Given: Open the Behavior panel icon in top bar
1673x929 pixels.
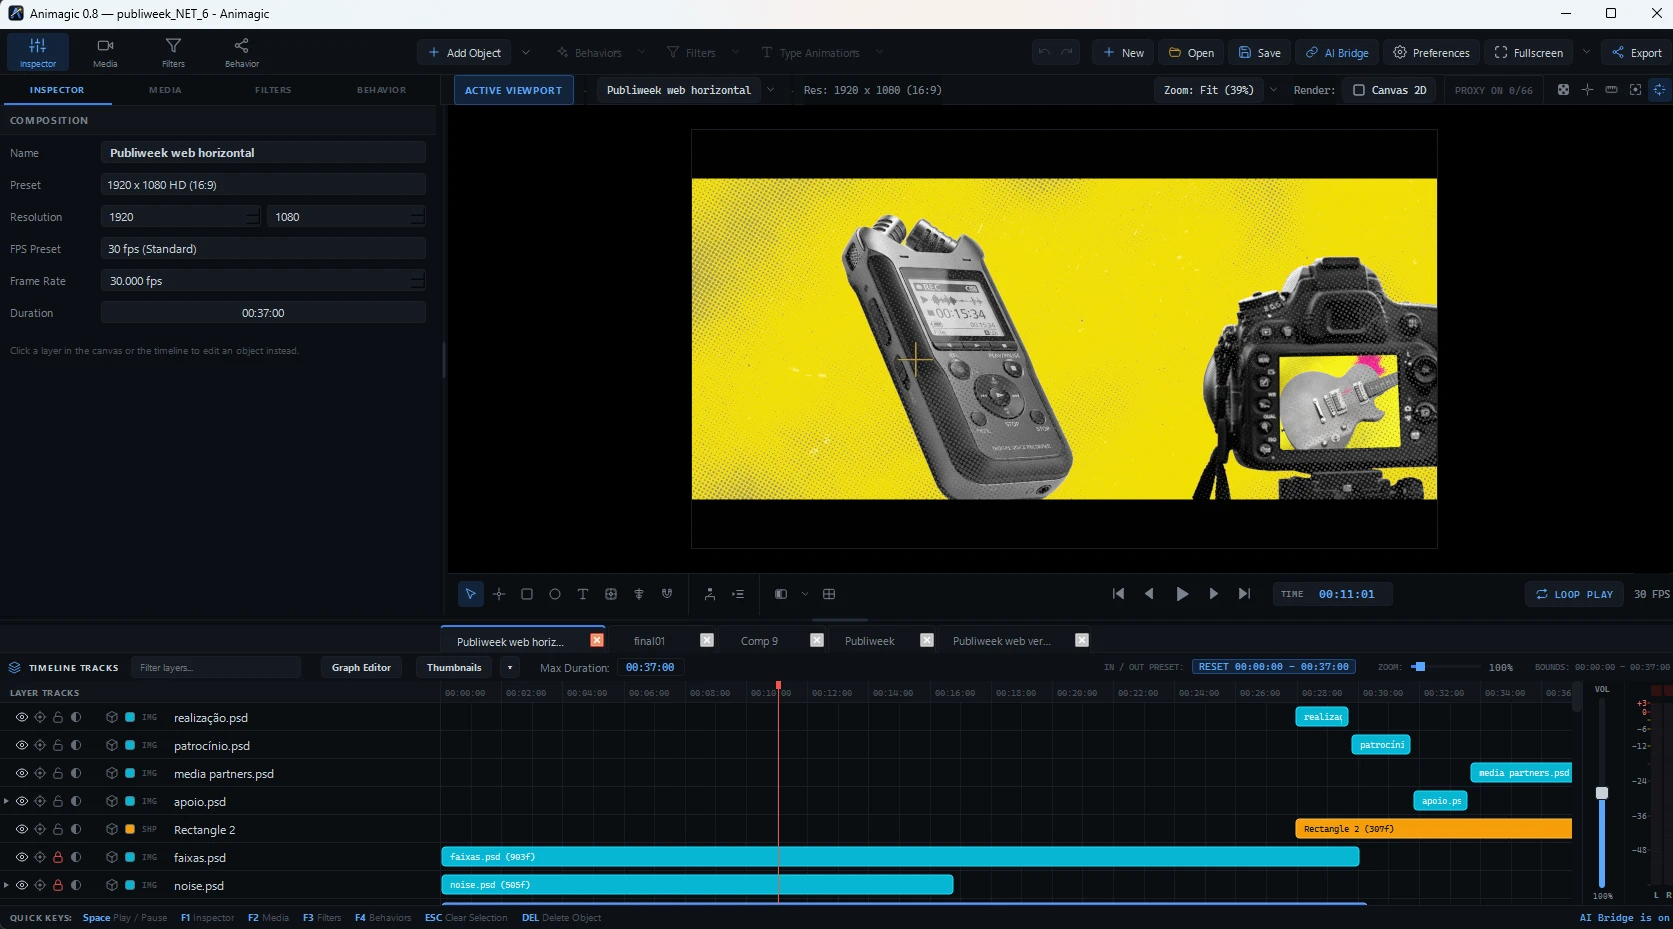Looking at the screenshot, I should (x=241, y=52).
